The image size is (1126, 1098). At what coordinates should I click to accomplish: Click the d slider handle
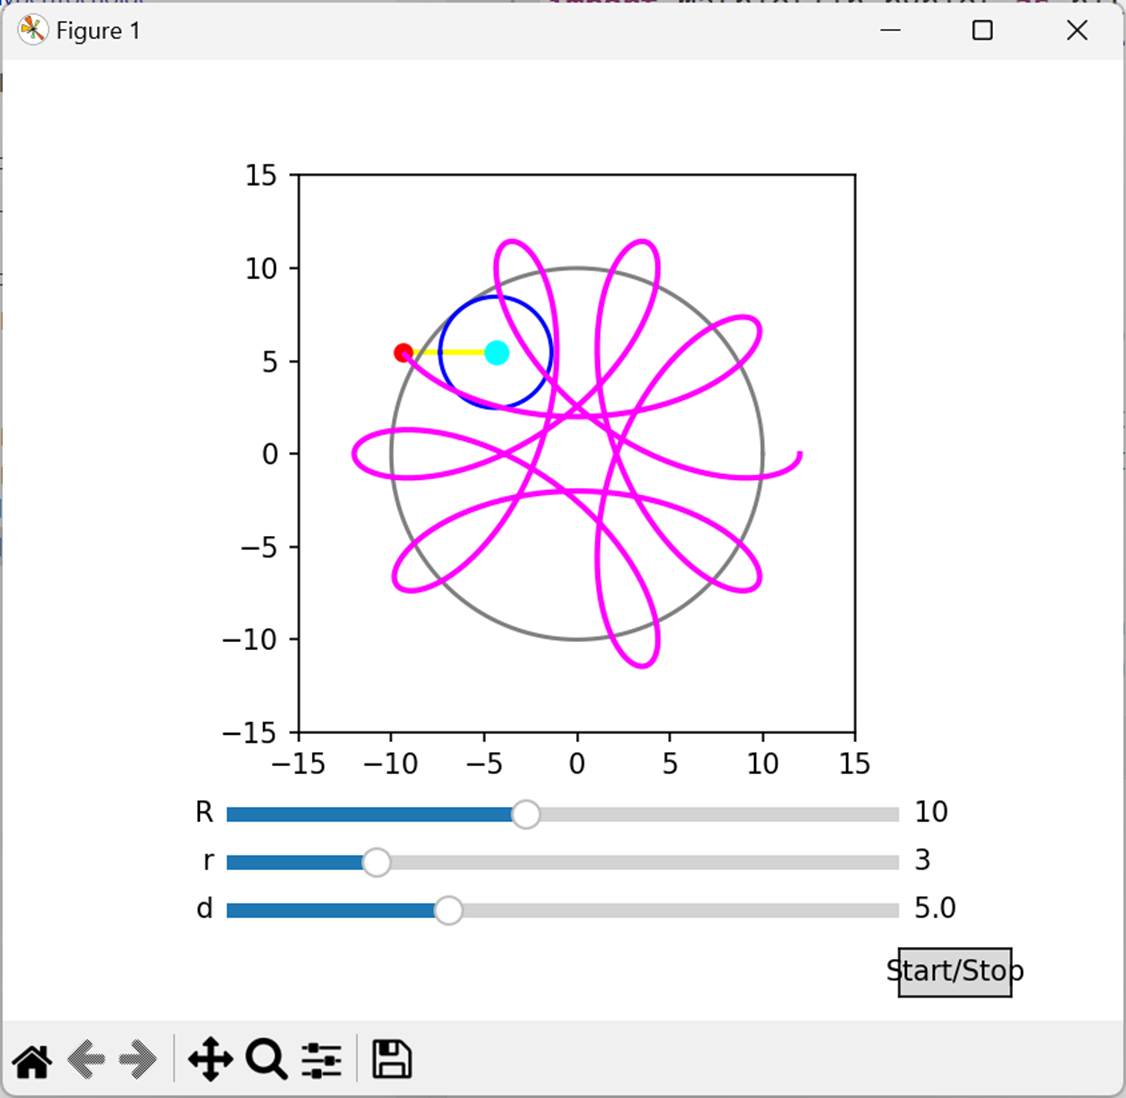click(x=449, y=911)
